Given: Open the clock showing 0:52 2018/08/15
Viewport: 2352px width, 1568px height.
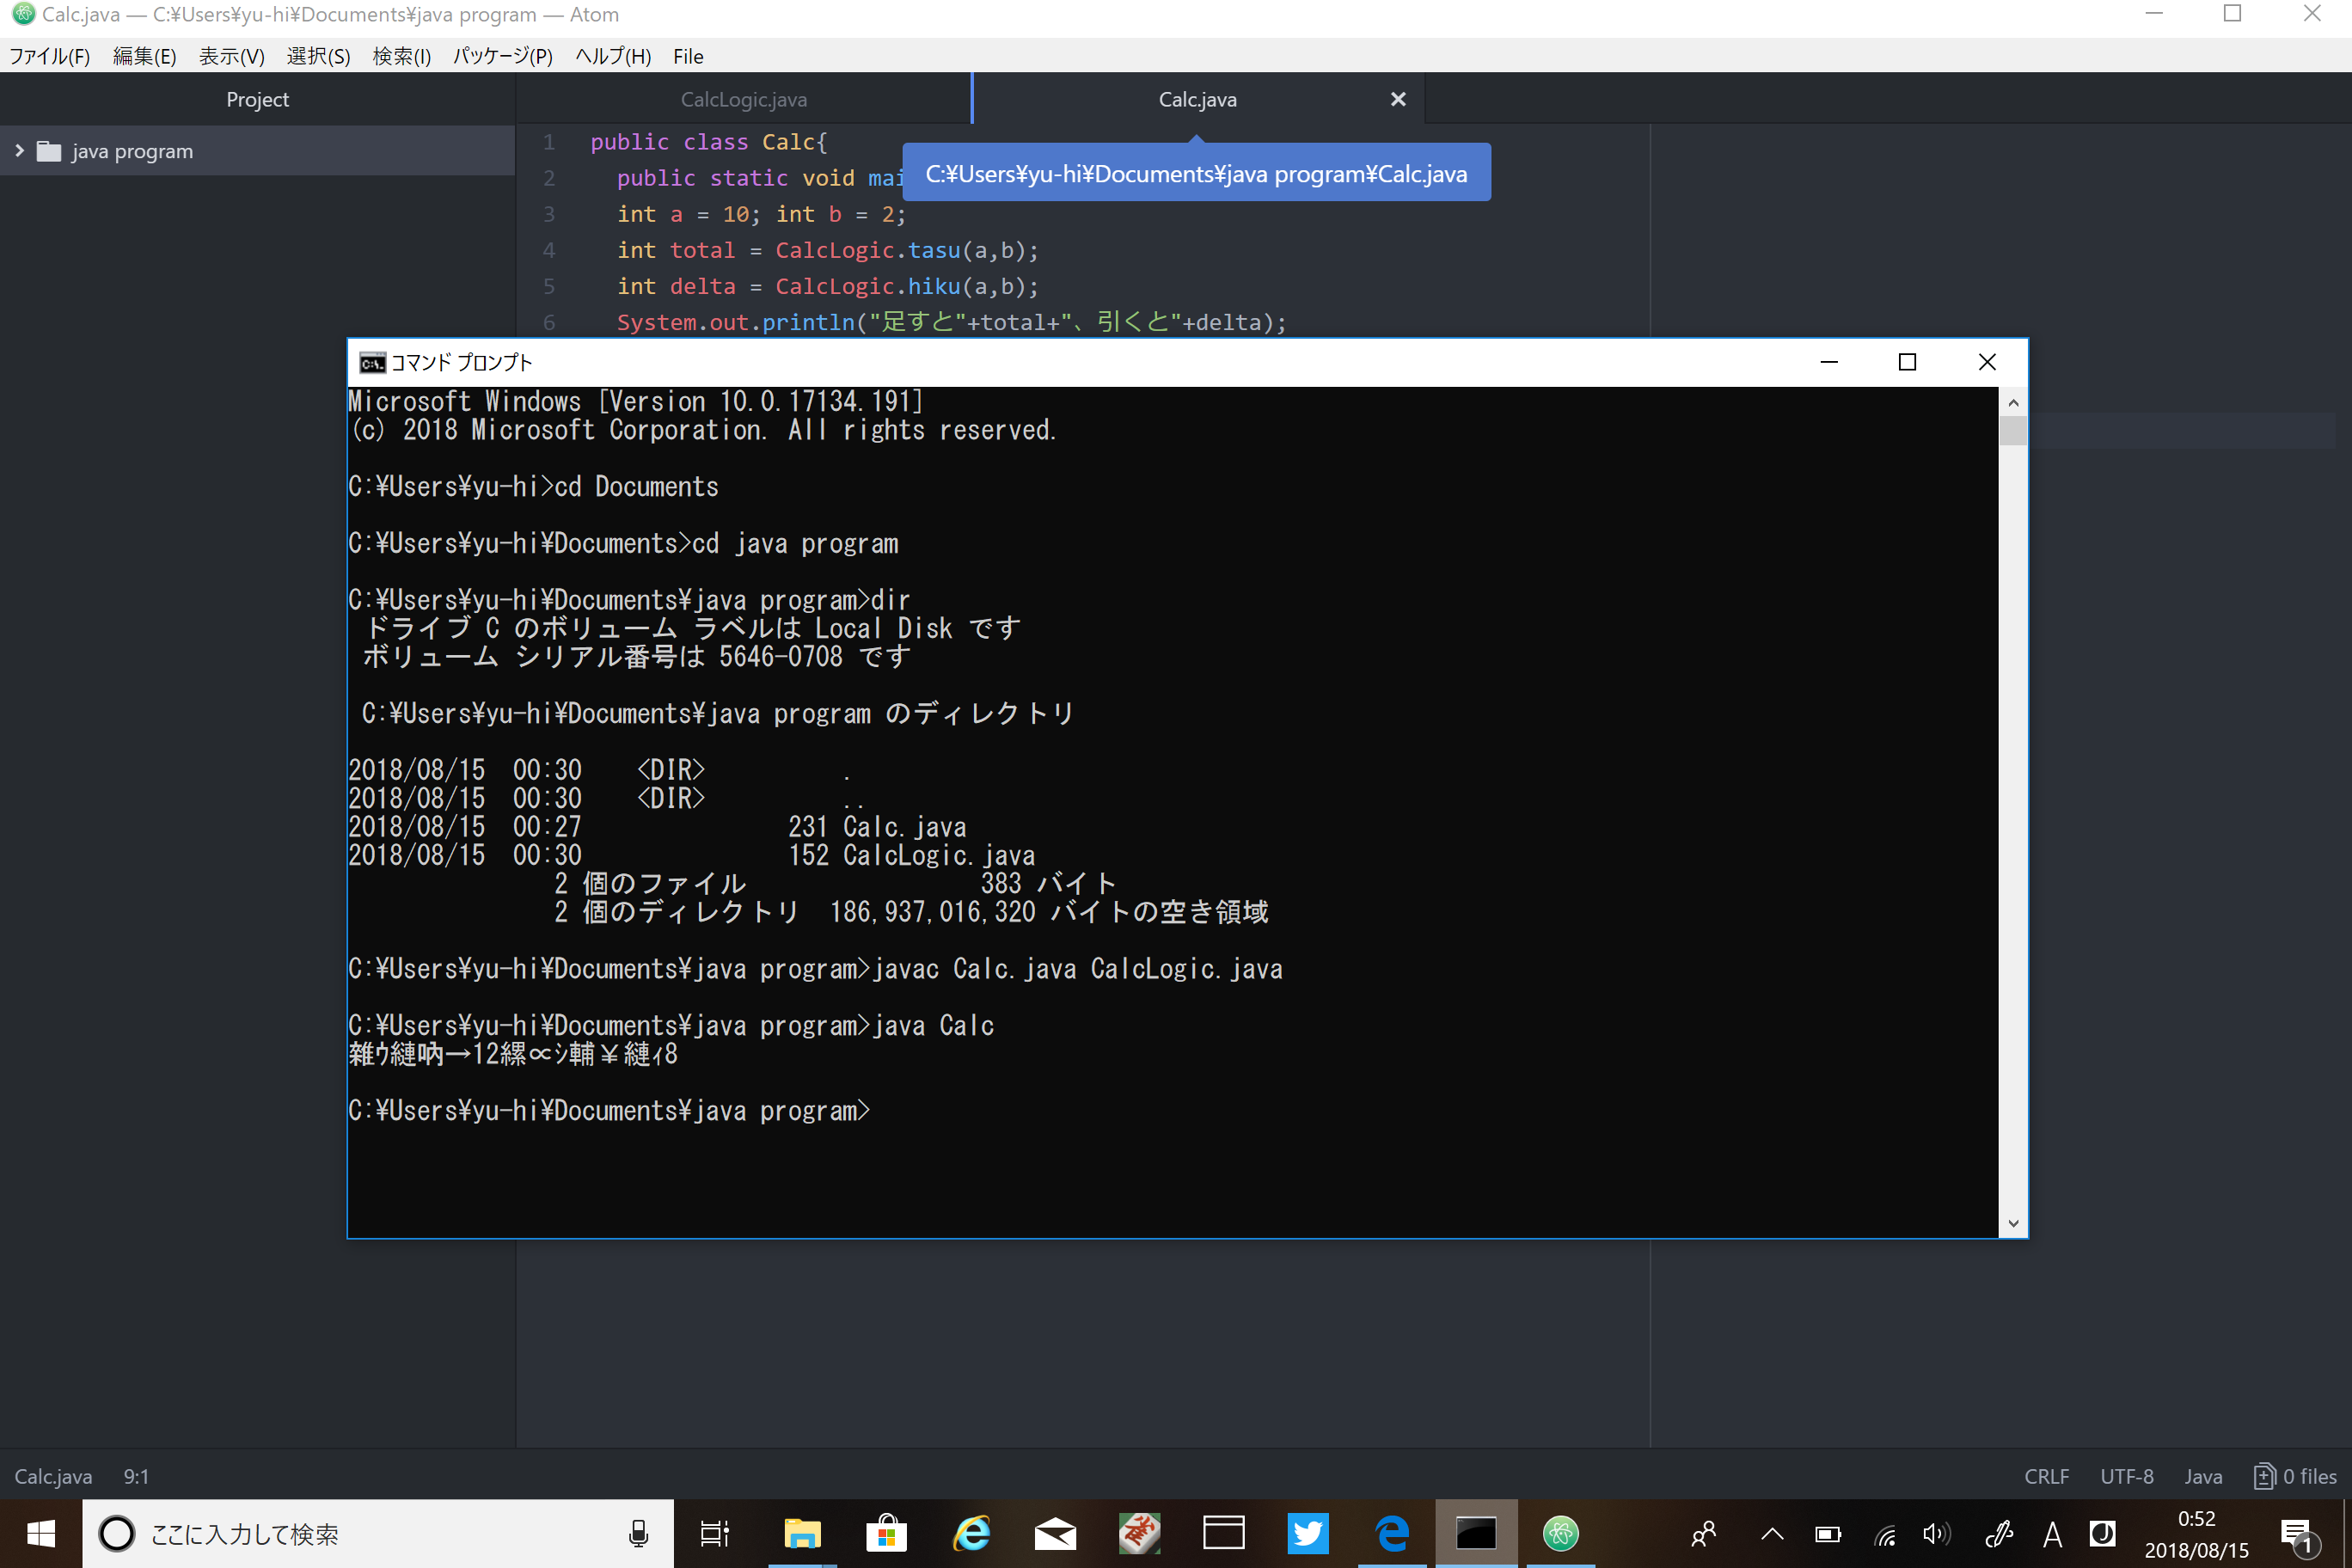Looking at the screenshot, I should [x=2196, y=1534].
